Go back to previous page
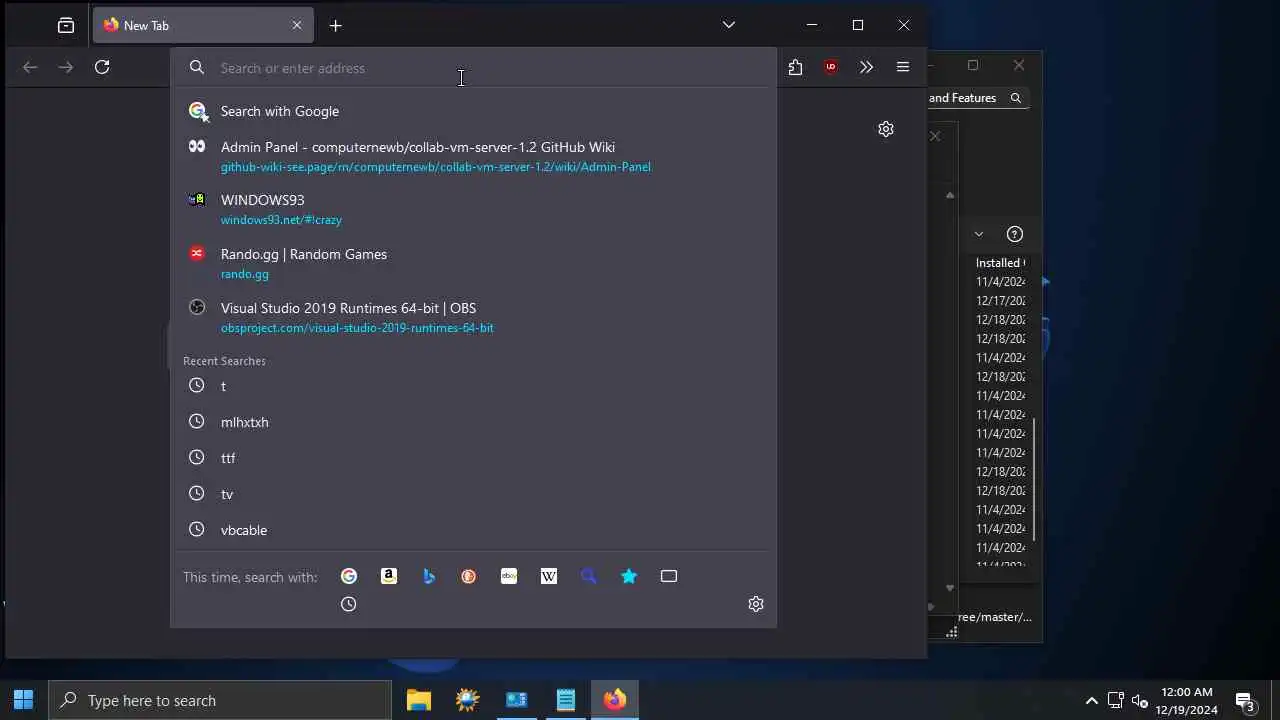The image size is (1280, 720). 30,67
